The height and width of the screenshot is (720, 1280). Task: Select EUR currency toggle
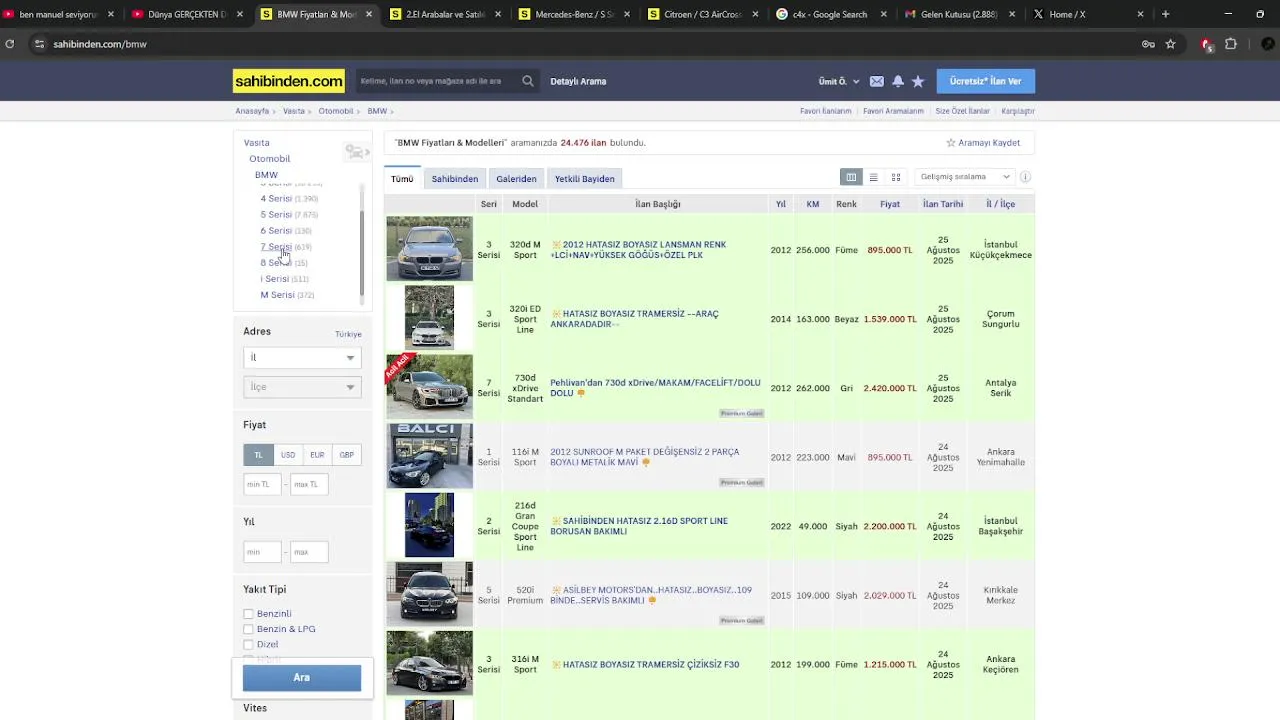[317, 455]
